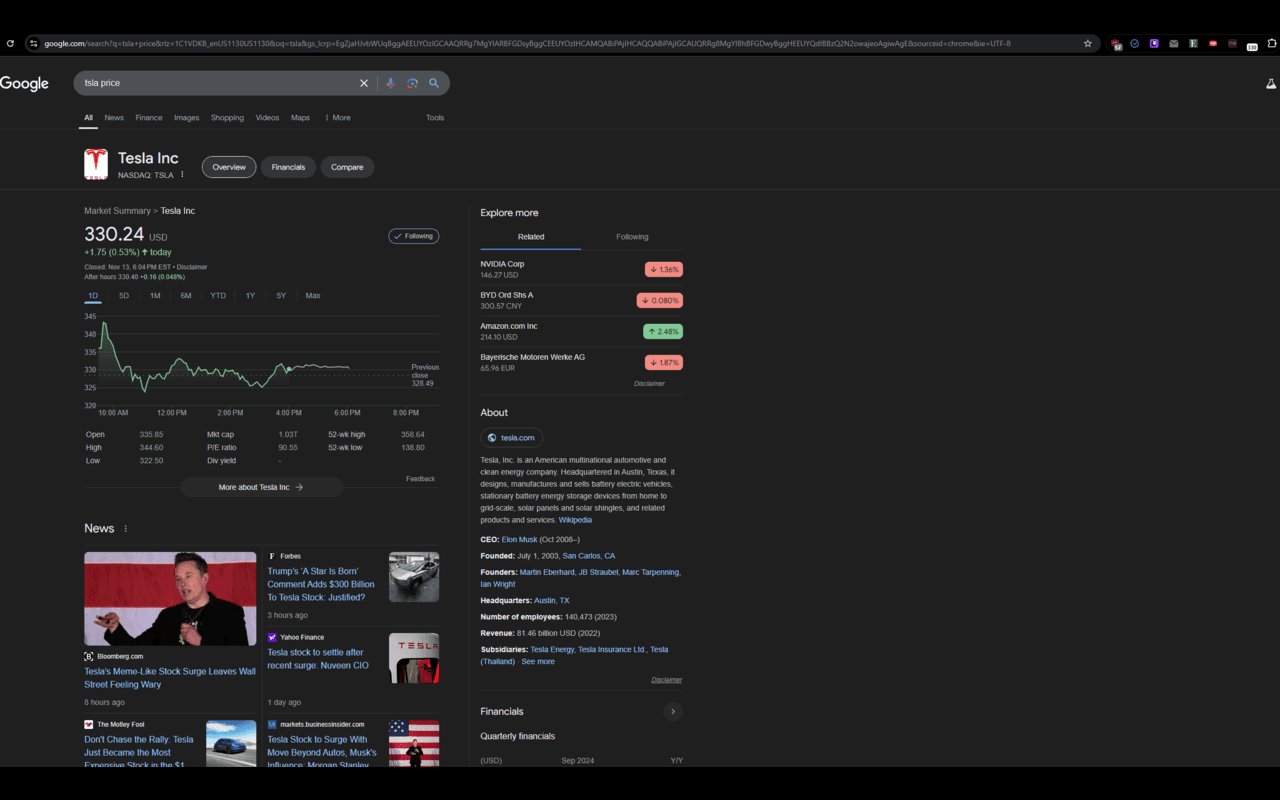Visit the tesla.com website chip
This screenshot has width=1280, height=800.
[511, 438]
